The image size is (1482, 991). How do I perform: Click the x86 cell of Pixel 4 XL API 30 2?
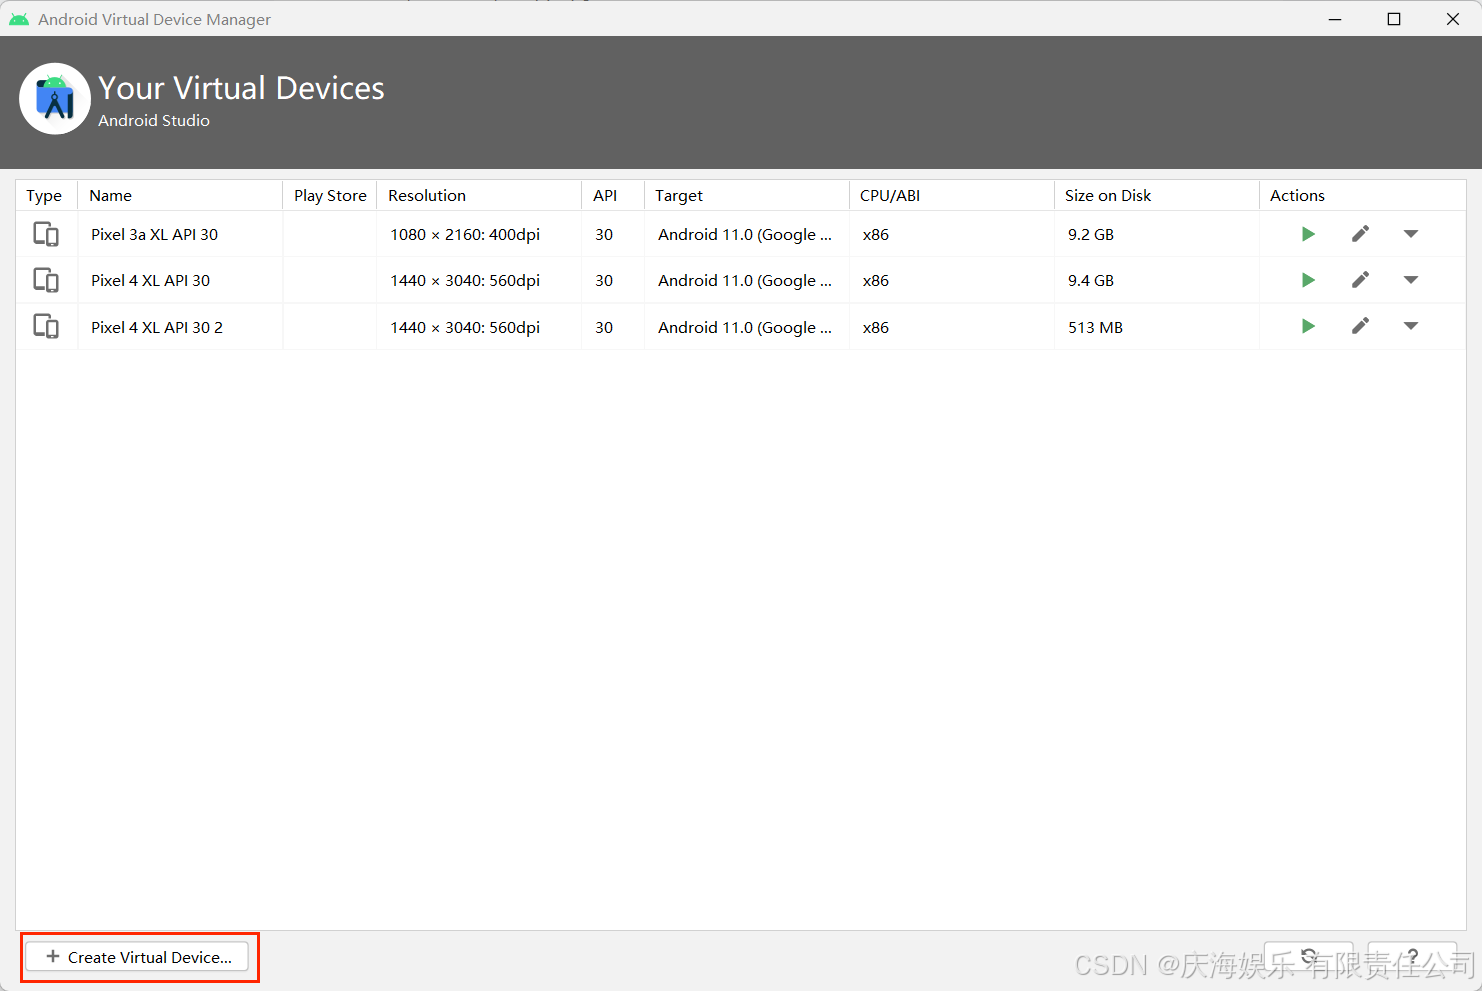coord(952,327)
